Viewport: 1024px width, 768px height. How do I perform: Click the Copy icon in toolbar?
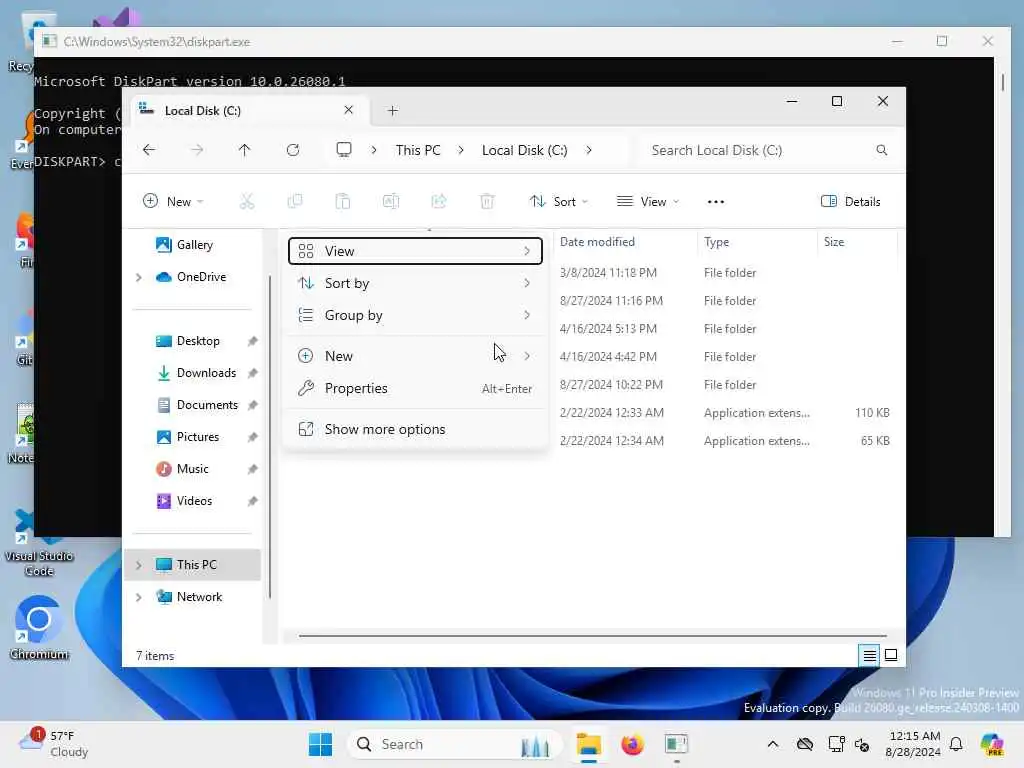[295, 202]
